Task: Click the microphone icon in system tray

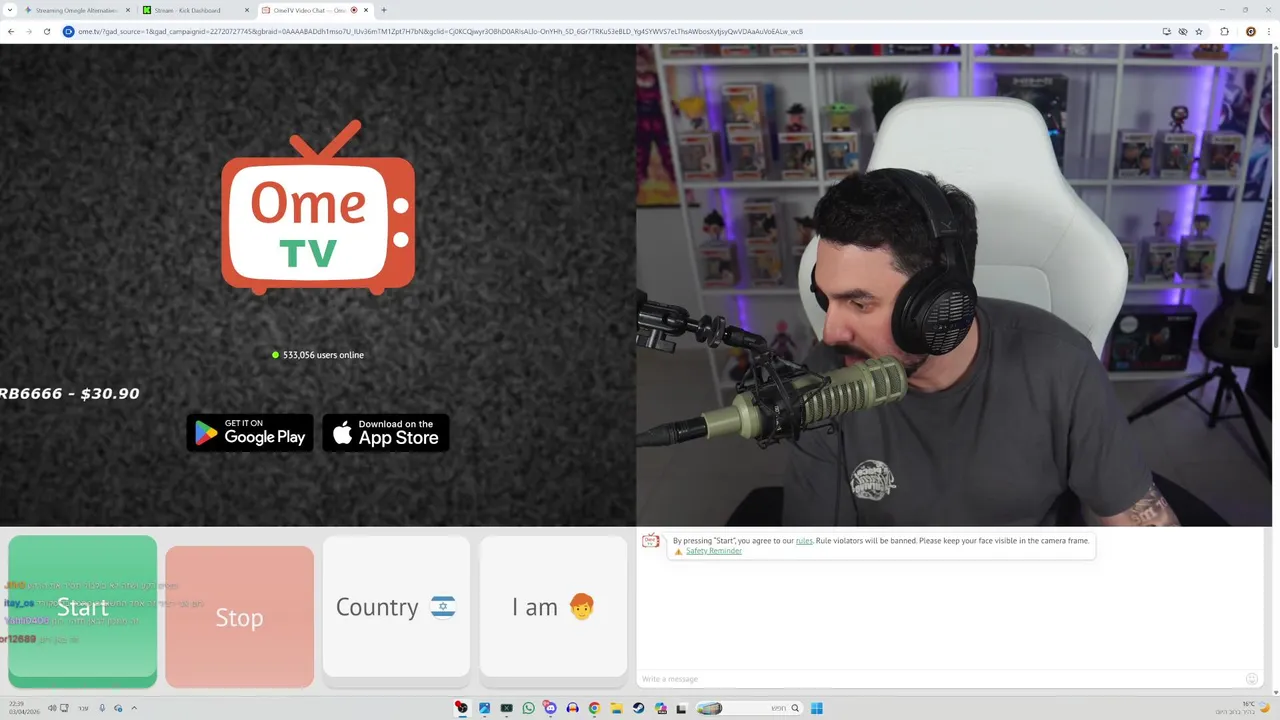Action: (102, 708)
